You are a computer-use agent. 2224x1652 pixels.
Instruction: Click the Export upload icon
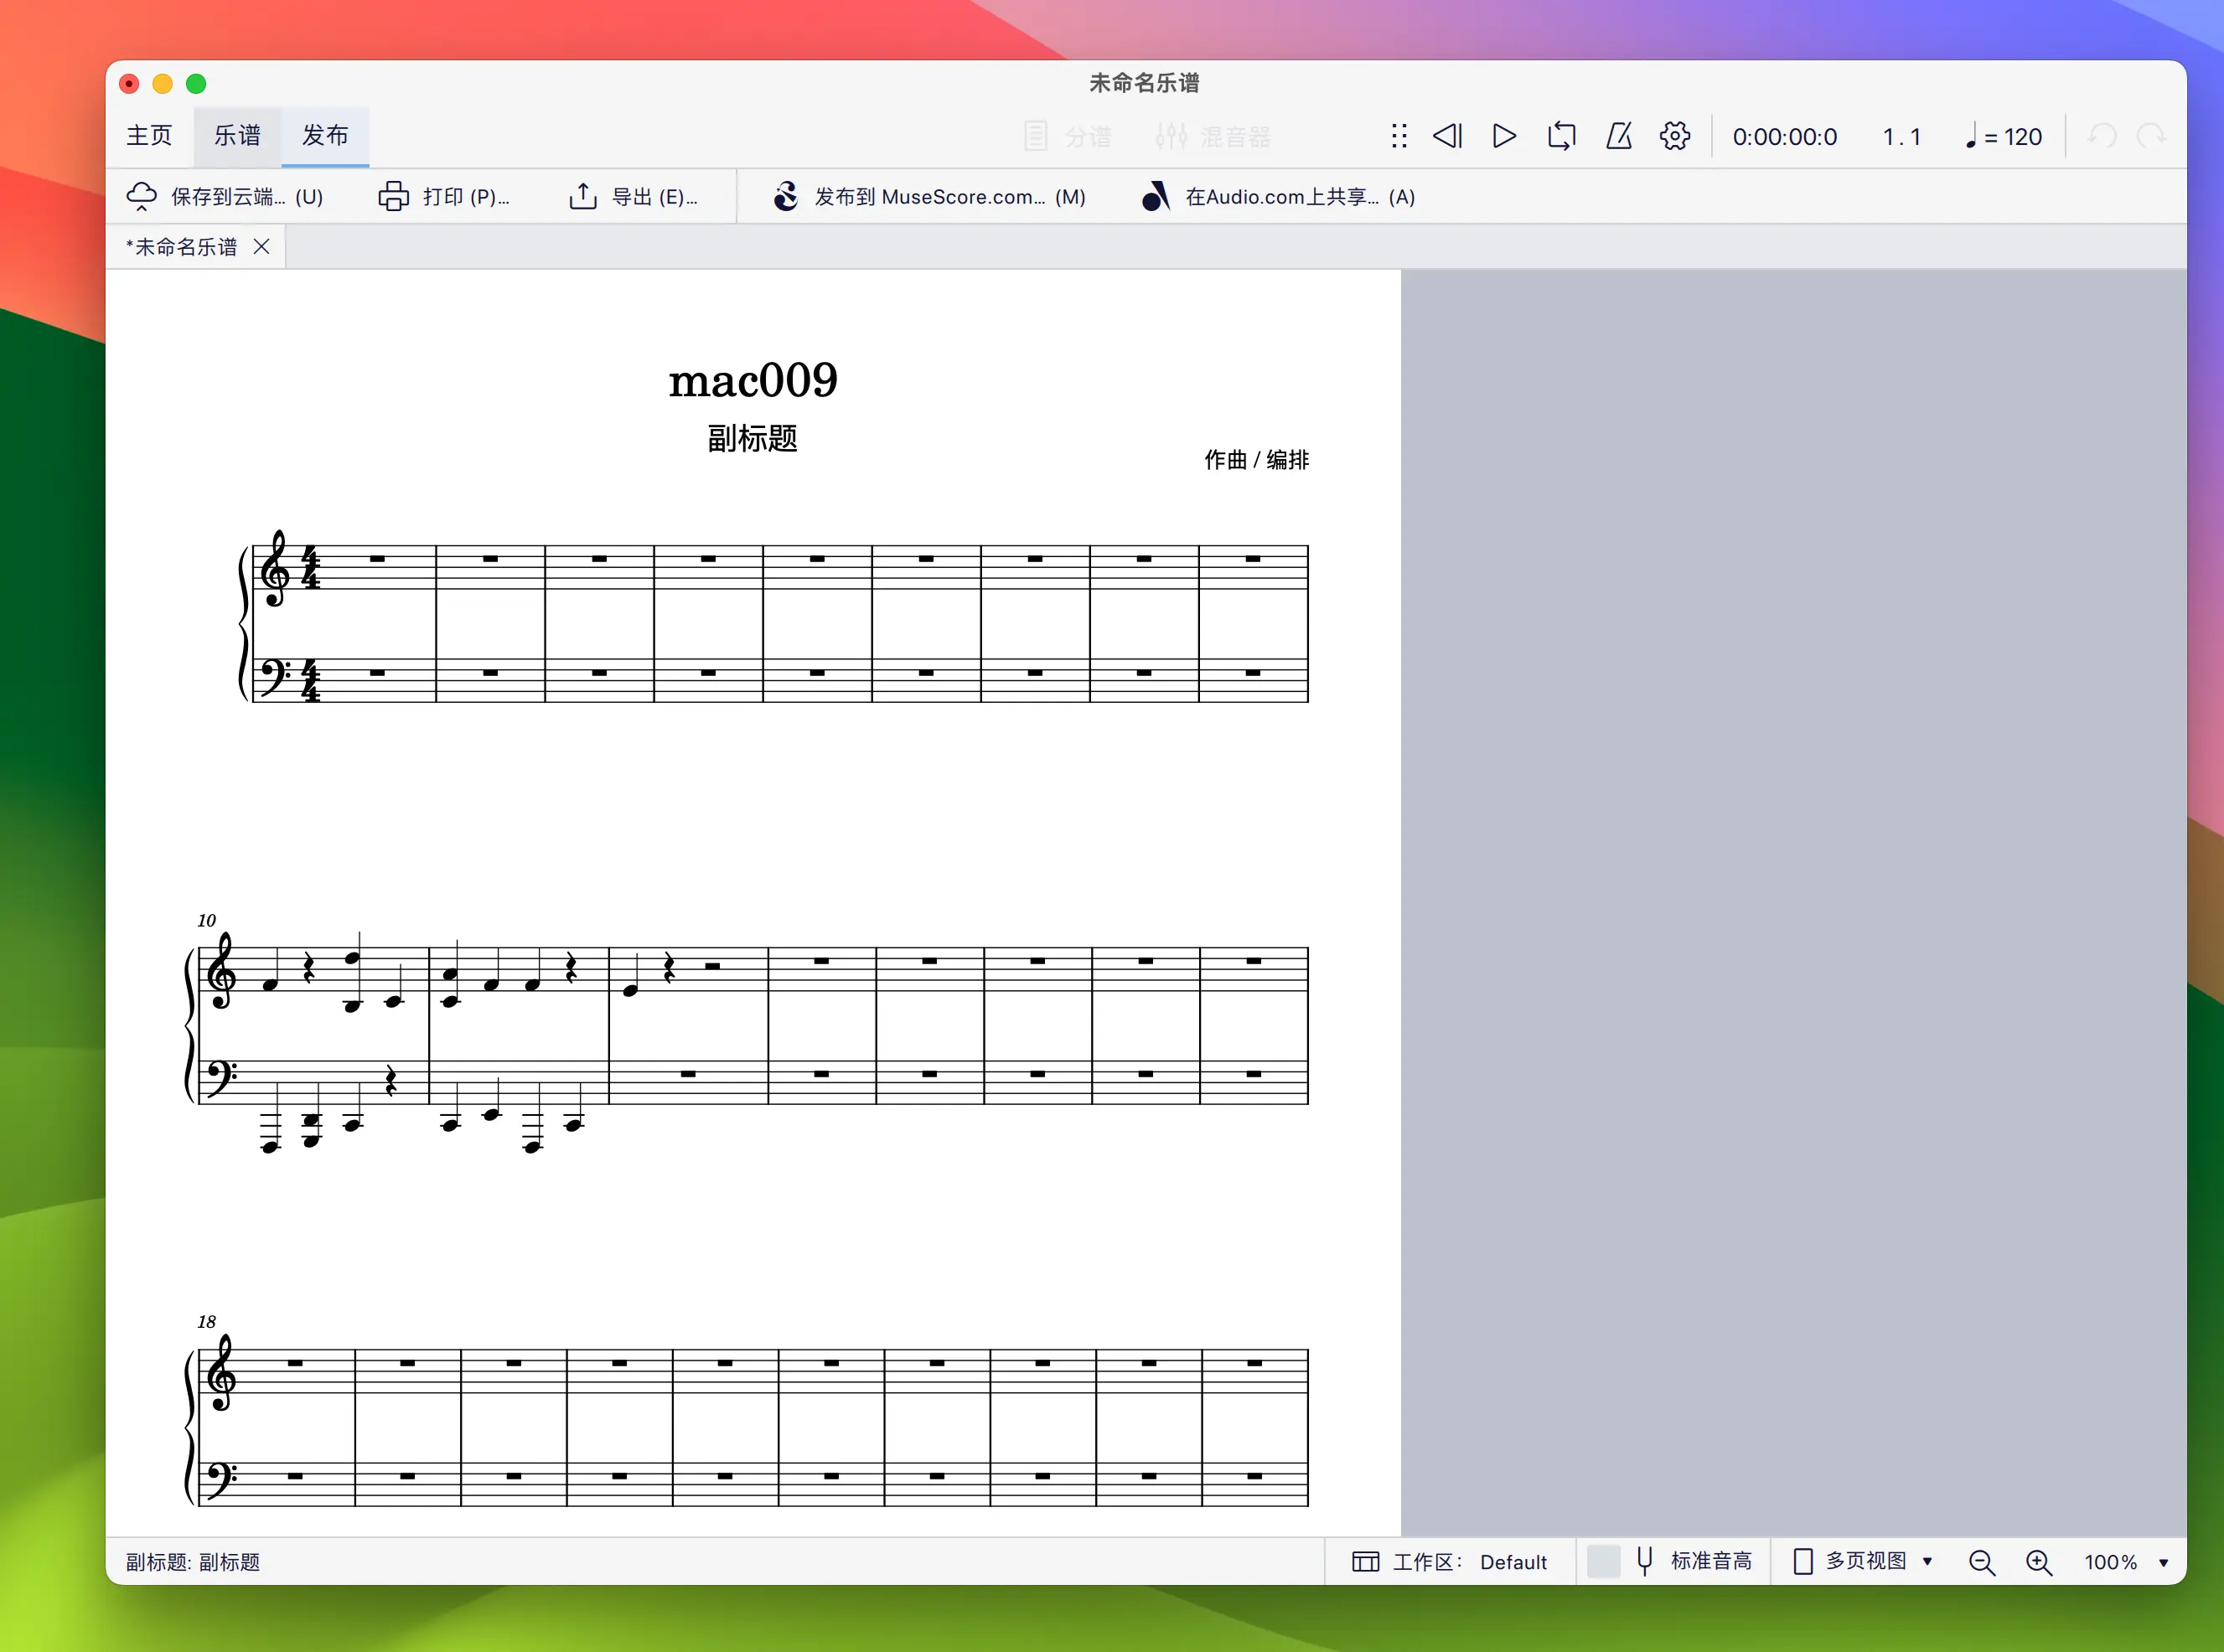point(583,197)
